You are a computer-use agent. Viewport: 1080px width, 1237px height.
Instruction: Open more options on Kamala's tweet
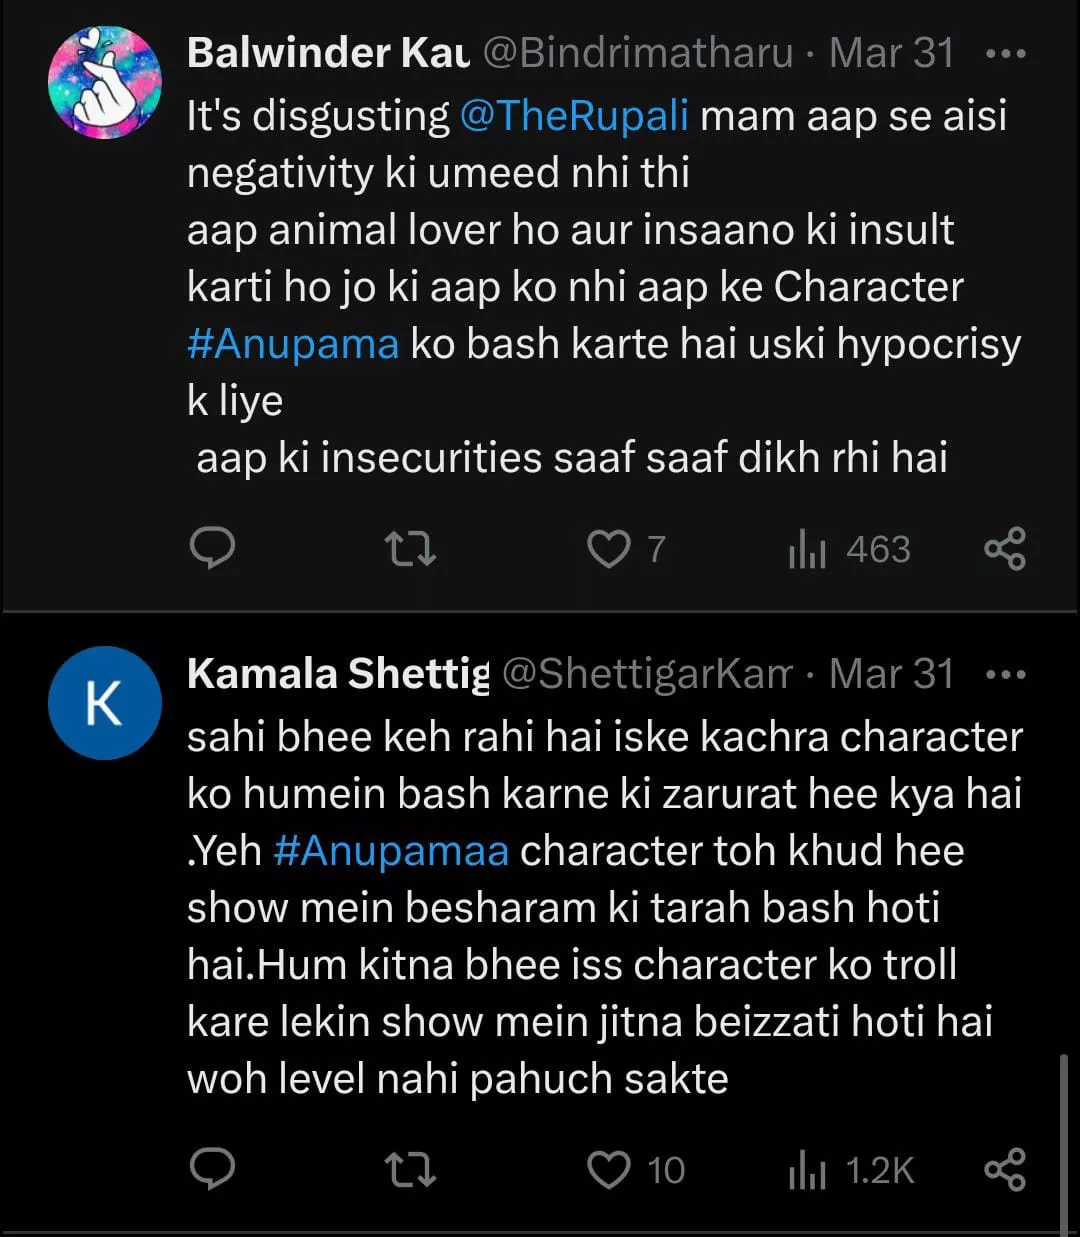[1005, 675]
